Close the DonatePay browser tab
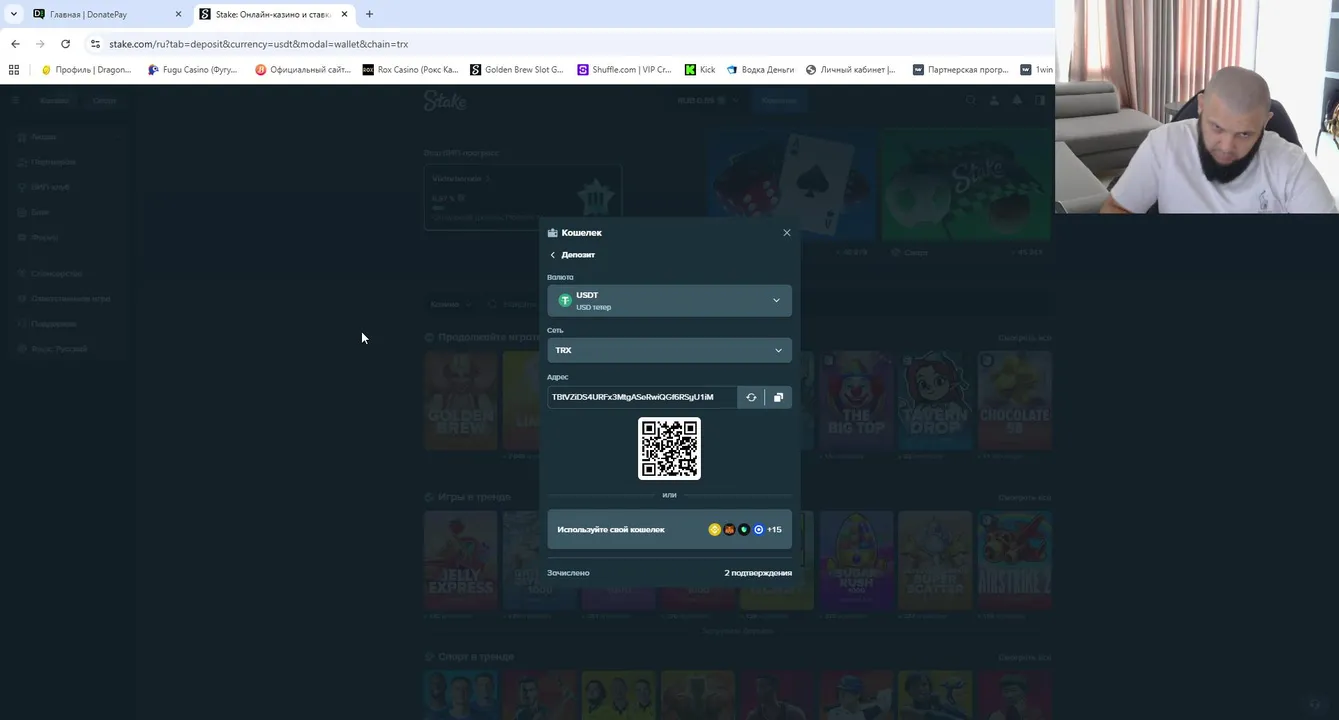Screen dimensions: 1339x720 pos(178,14)
